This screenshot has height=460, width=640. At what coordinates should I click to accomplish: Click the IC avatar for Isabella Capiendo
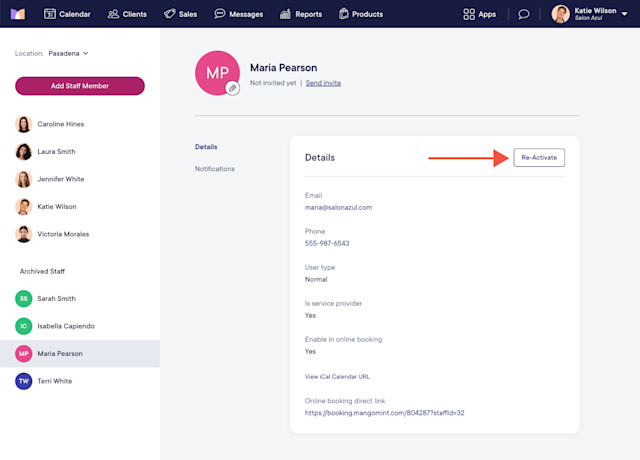[24, 326]
